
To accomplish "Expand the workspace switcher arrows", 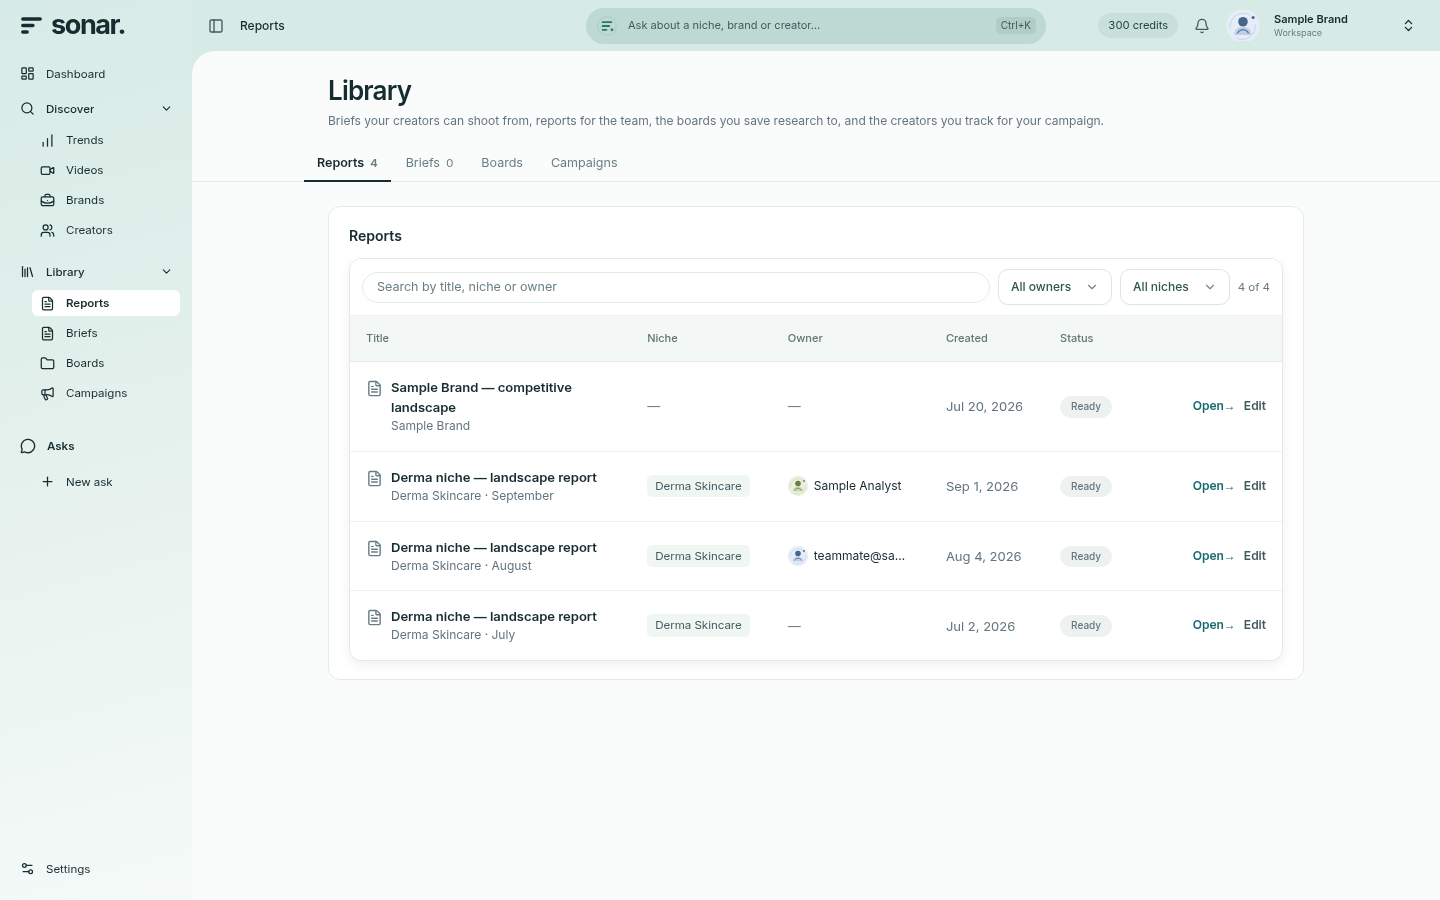I will click(x=1408, y=26).
